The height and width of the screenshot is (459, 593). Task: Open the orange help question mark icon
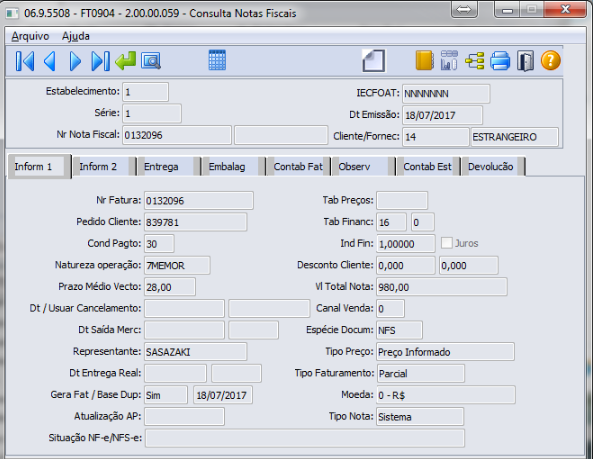[x=551, y=60]
